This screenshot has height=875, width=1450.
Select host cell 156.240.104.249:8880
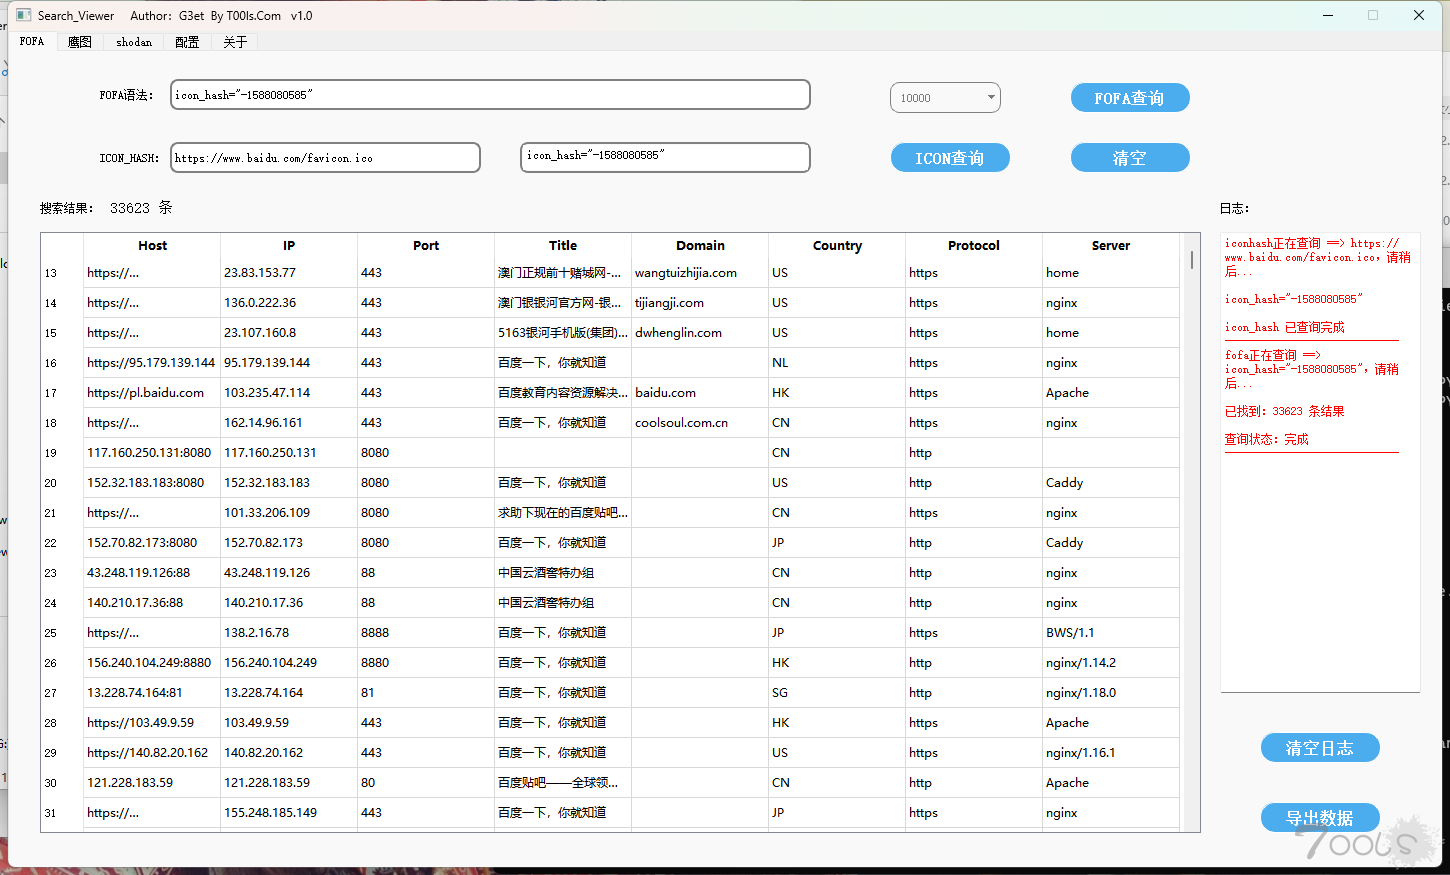(152, 663)
